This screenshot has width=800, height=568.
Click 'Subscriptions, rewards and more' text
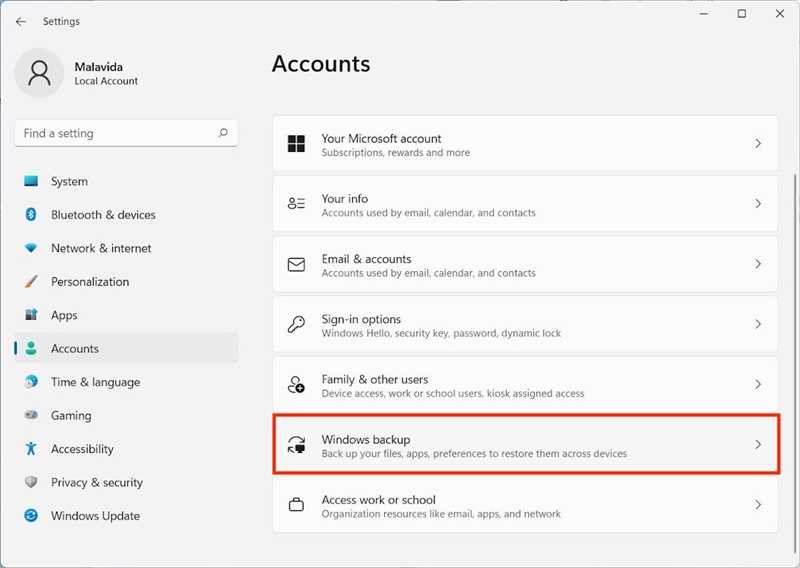(x=395, y=153)
